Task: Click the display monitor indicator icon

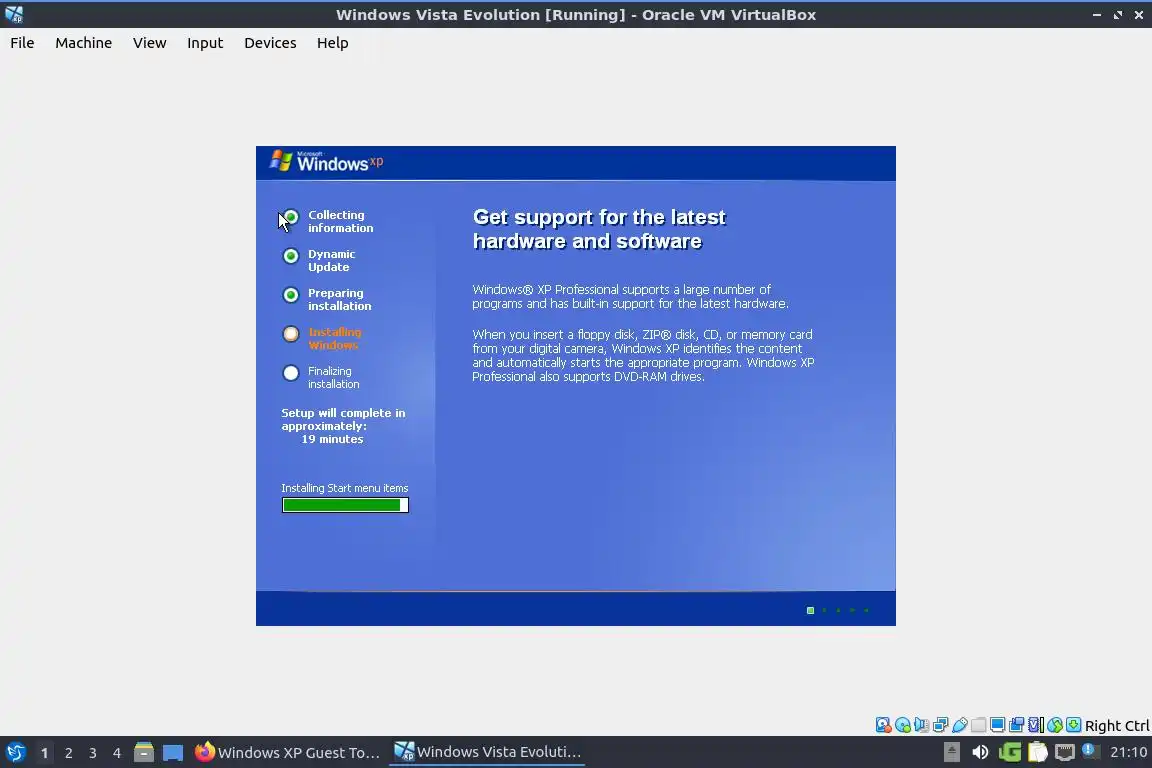Action: tap(997, 725)
